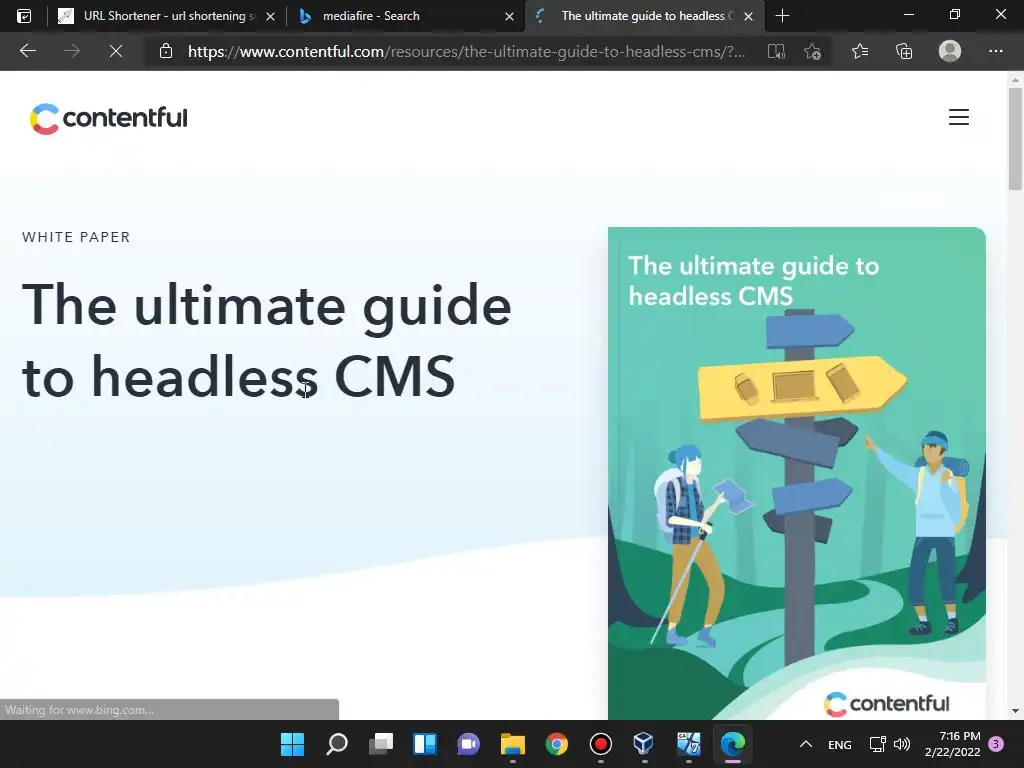Screen dimensions: 1024x768
Task: Open network settings tray icon
Action: (877, 744)
